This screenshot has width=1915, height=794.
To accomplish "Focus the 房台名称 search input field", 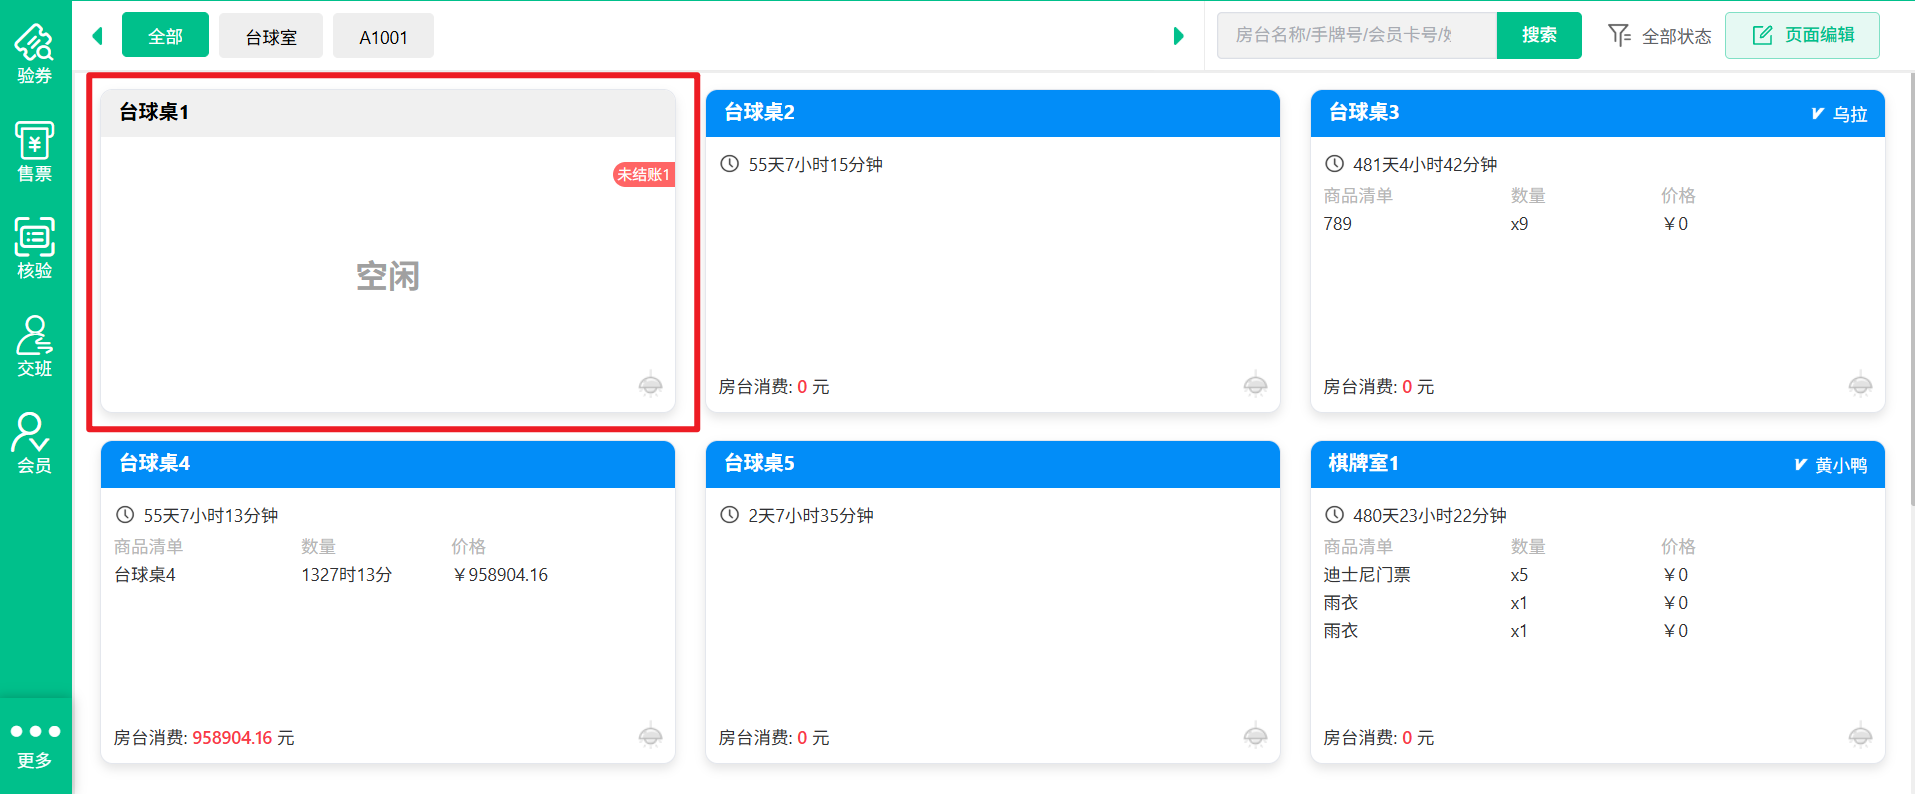I will pos(1357,35).
